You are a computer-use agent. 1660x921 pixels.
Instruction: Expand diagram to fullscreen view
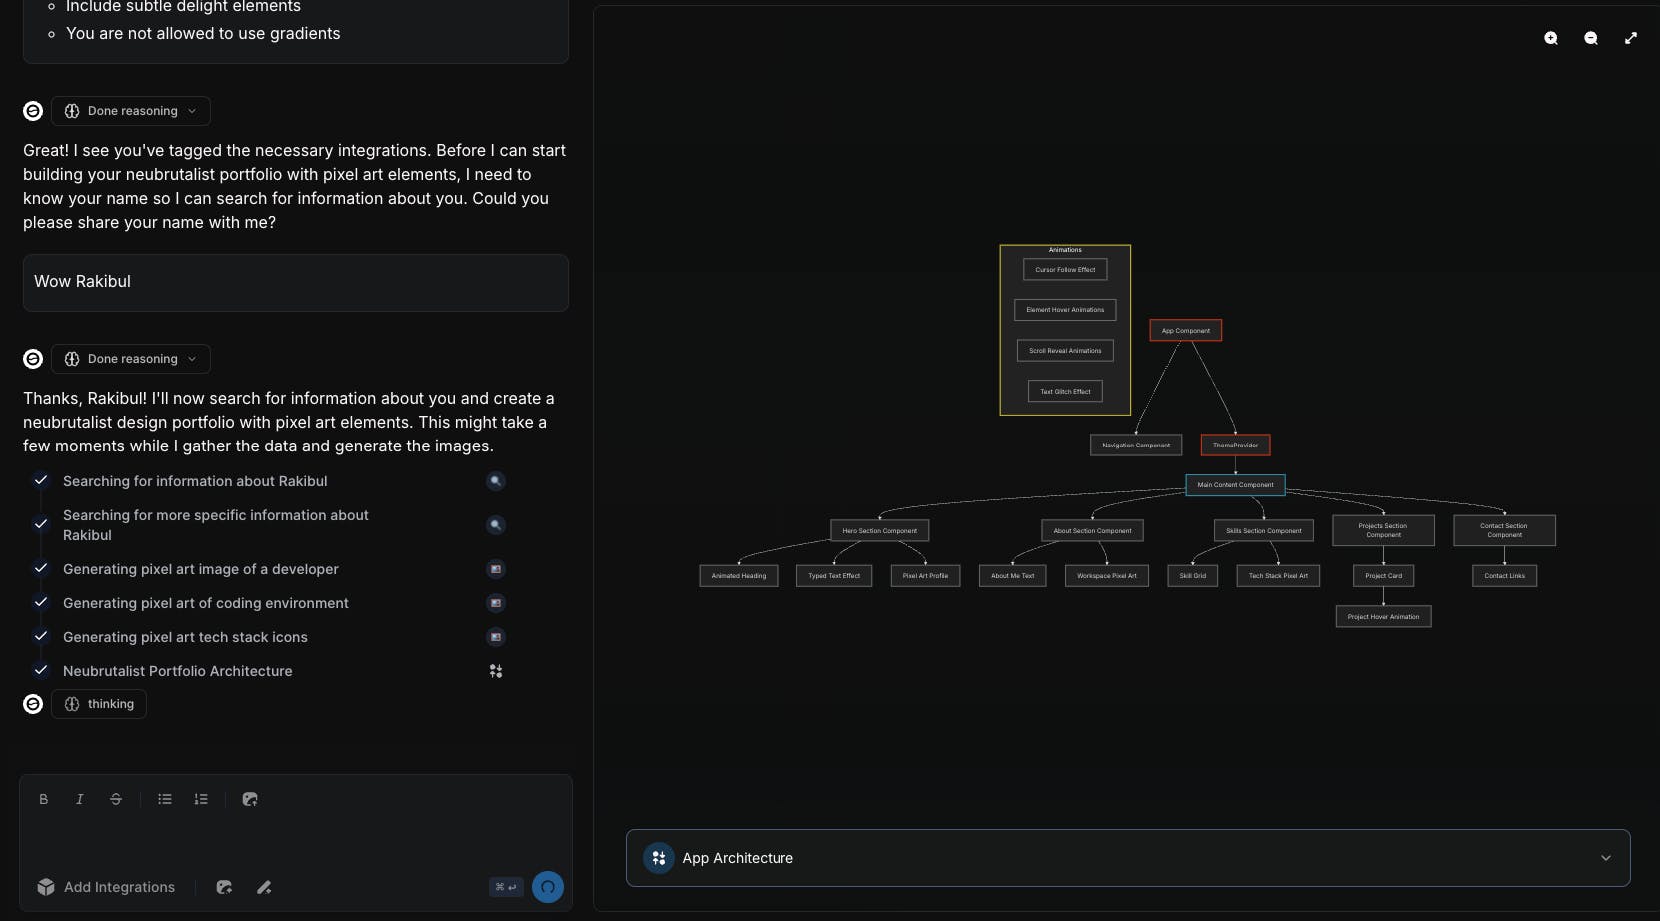[1631, 38]
